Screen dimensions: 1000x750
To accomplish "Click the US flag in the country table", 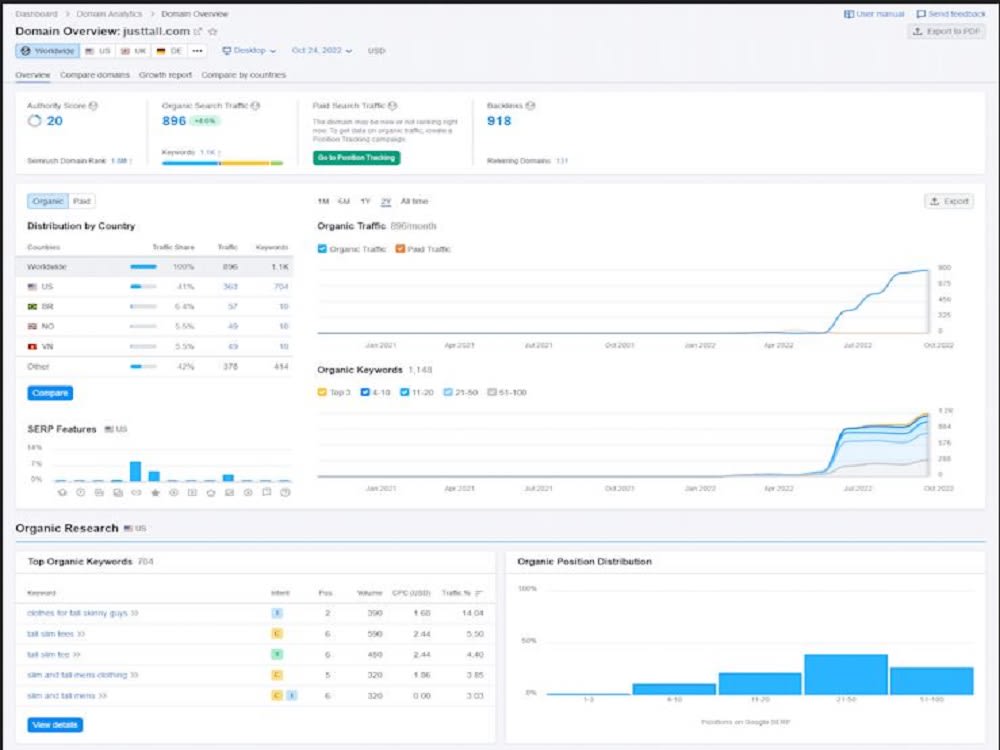I will (x=33, y=287).
